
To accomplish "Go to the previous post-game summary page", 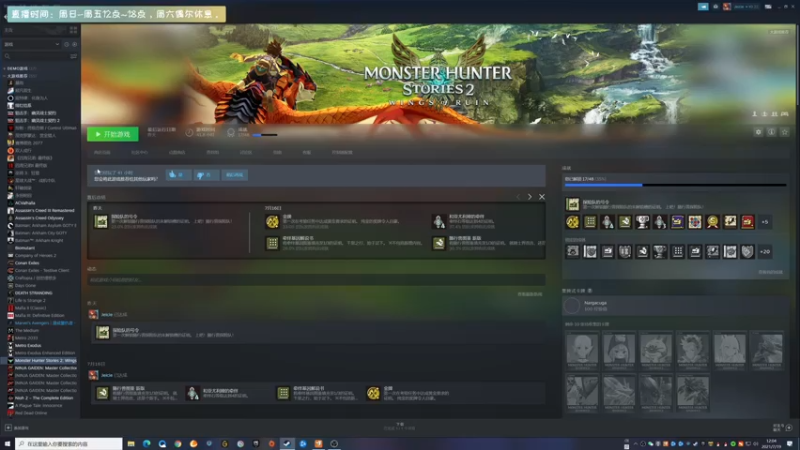I will tap(518, 197).
